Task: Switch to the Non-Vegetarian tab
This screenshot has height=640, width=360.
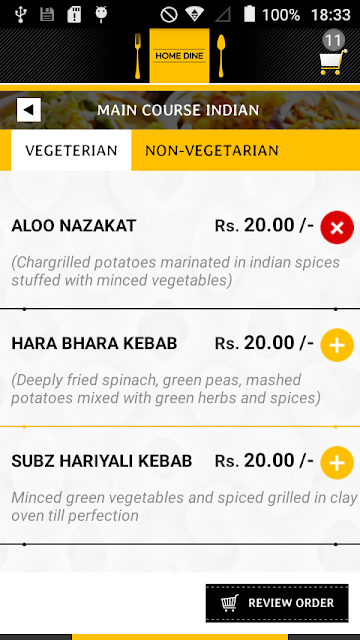Action: point(212,151)
